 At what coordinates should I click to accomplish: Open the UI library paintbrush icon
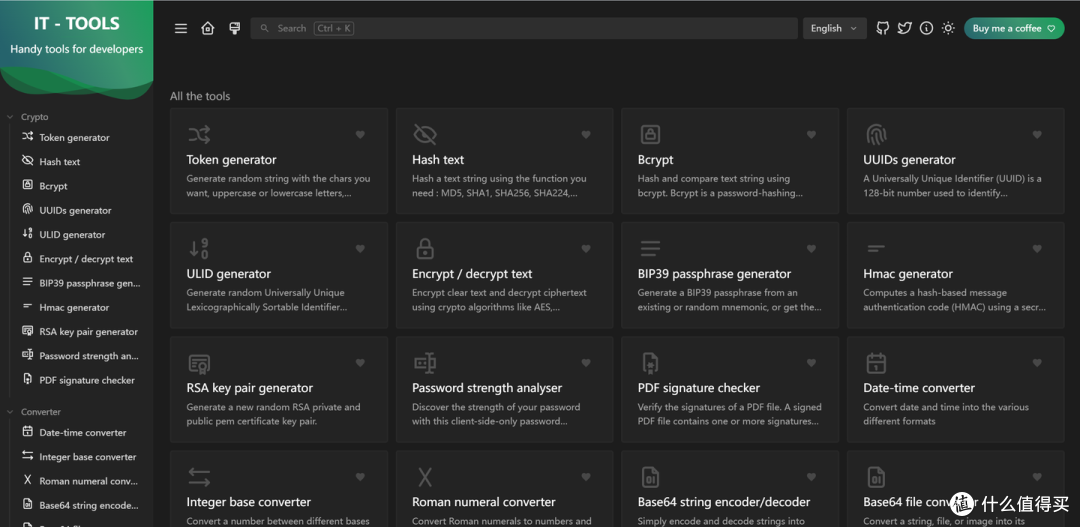(x=234, y=28)
